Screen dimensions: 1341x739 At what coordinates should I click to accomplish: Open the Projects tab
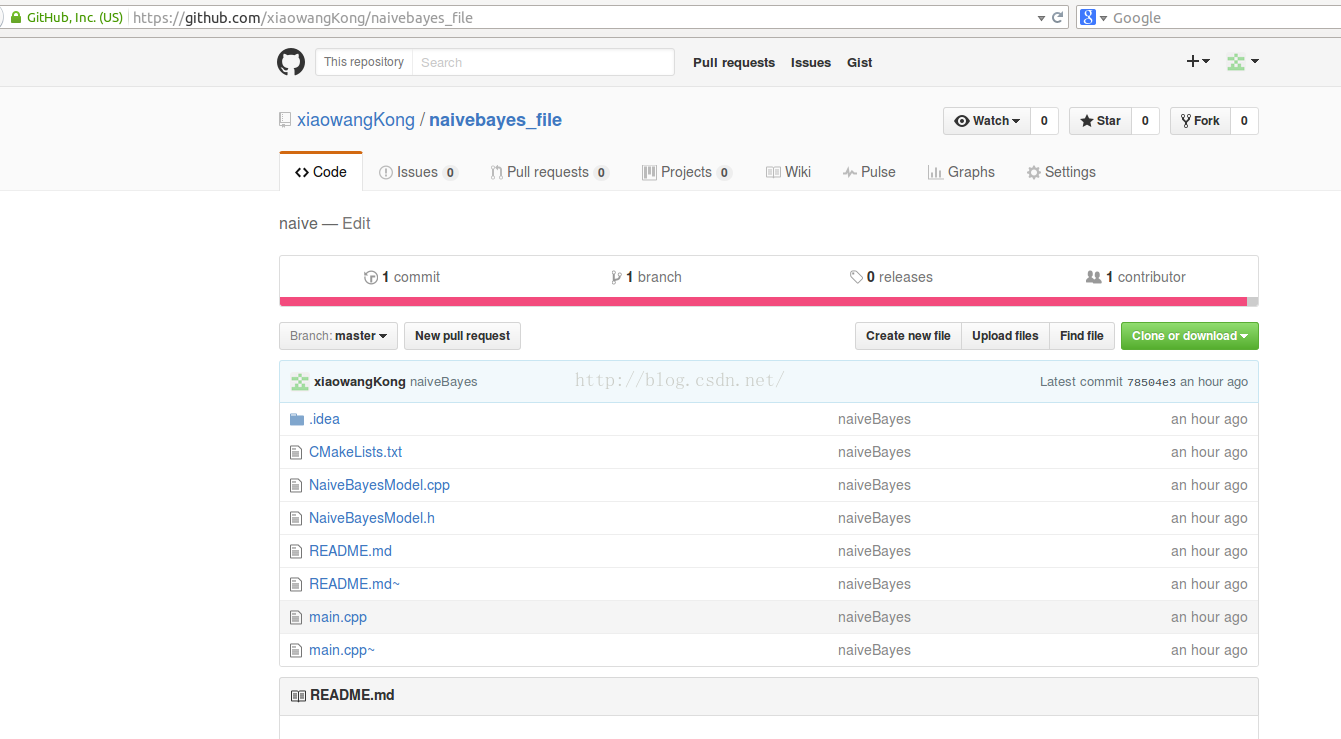(687, 172)
